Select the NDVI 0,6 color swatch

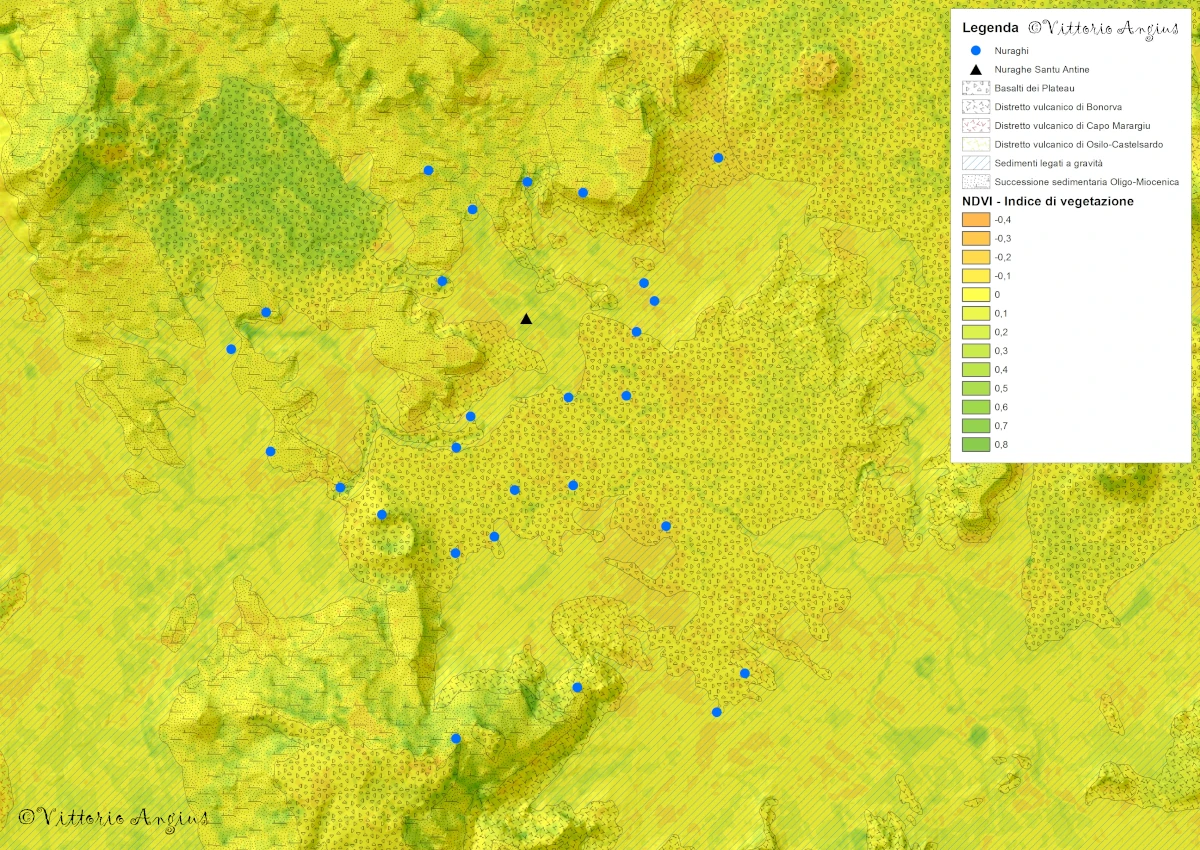tap(974, 407)
